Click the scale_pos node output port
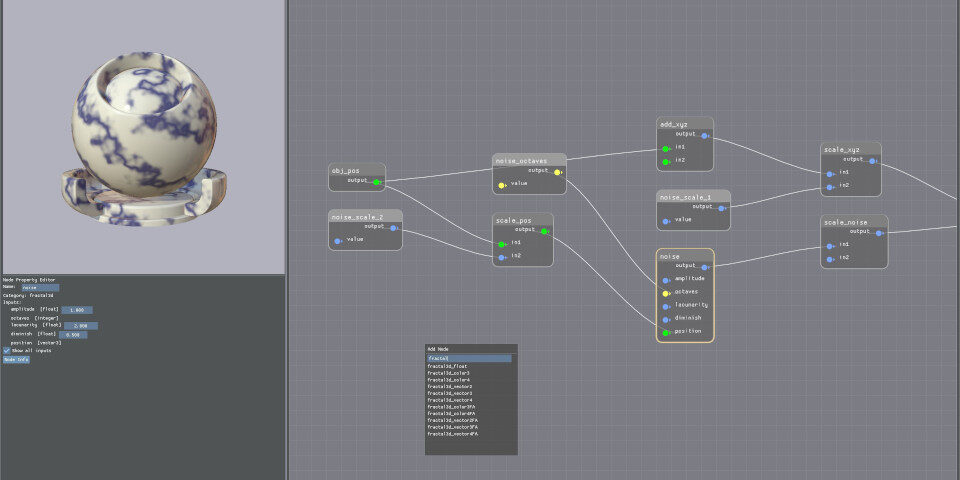This screenshot has height=480, width=960. [544, 230]
